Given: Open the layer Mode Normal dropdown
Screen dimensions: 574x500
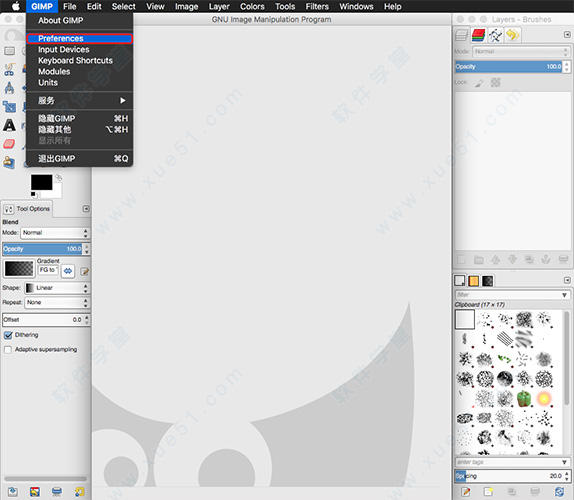Looking at the screenshot, I should click(x=521, y=51).
